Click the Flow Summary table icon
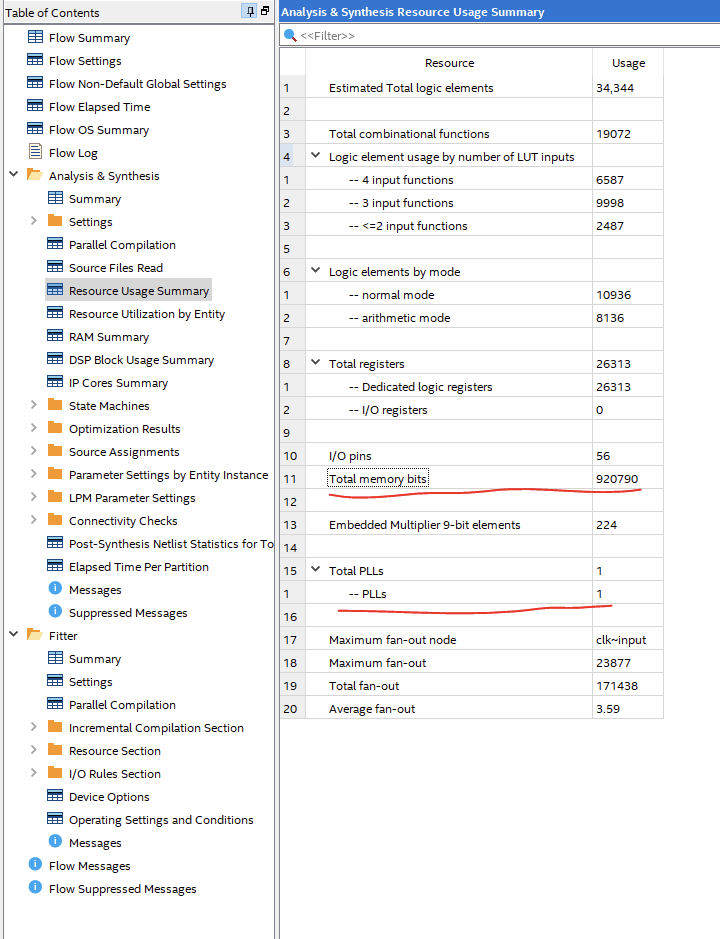This screenshot has height=939, width=720. (35, 38)
